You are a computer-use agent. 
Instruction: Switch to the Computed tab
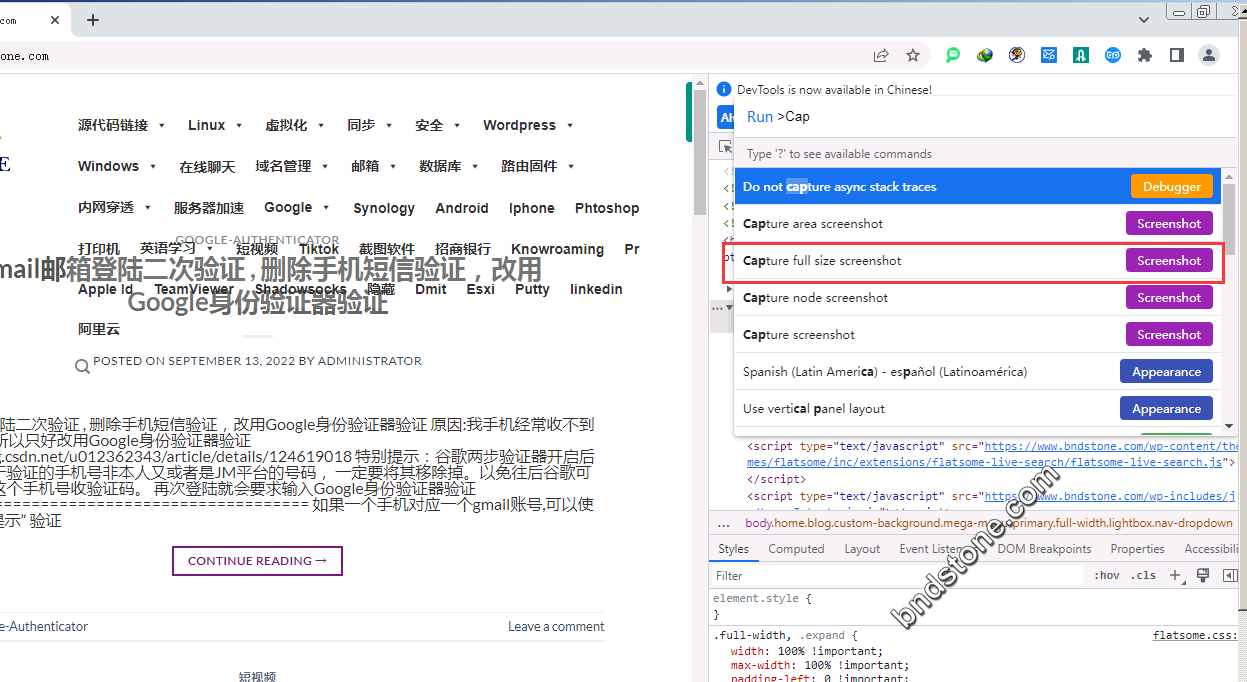coord(796,549)
